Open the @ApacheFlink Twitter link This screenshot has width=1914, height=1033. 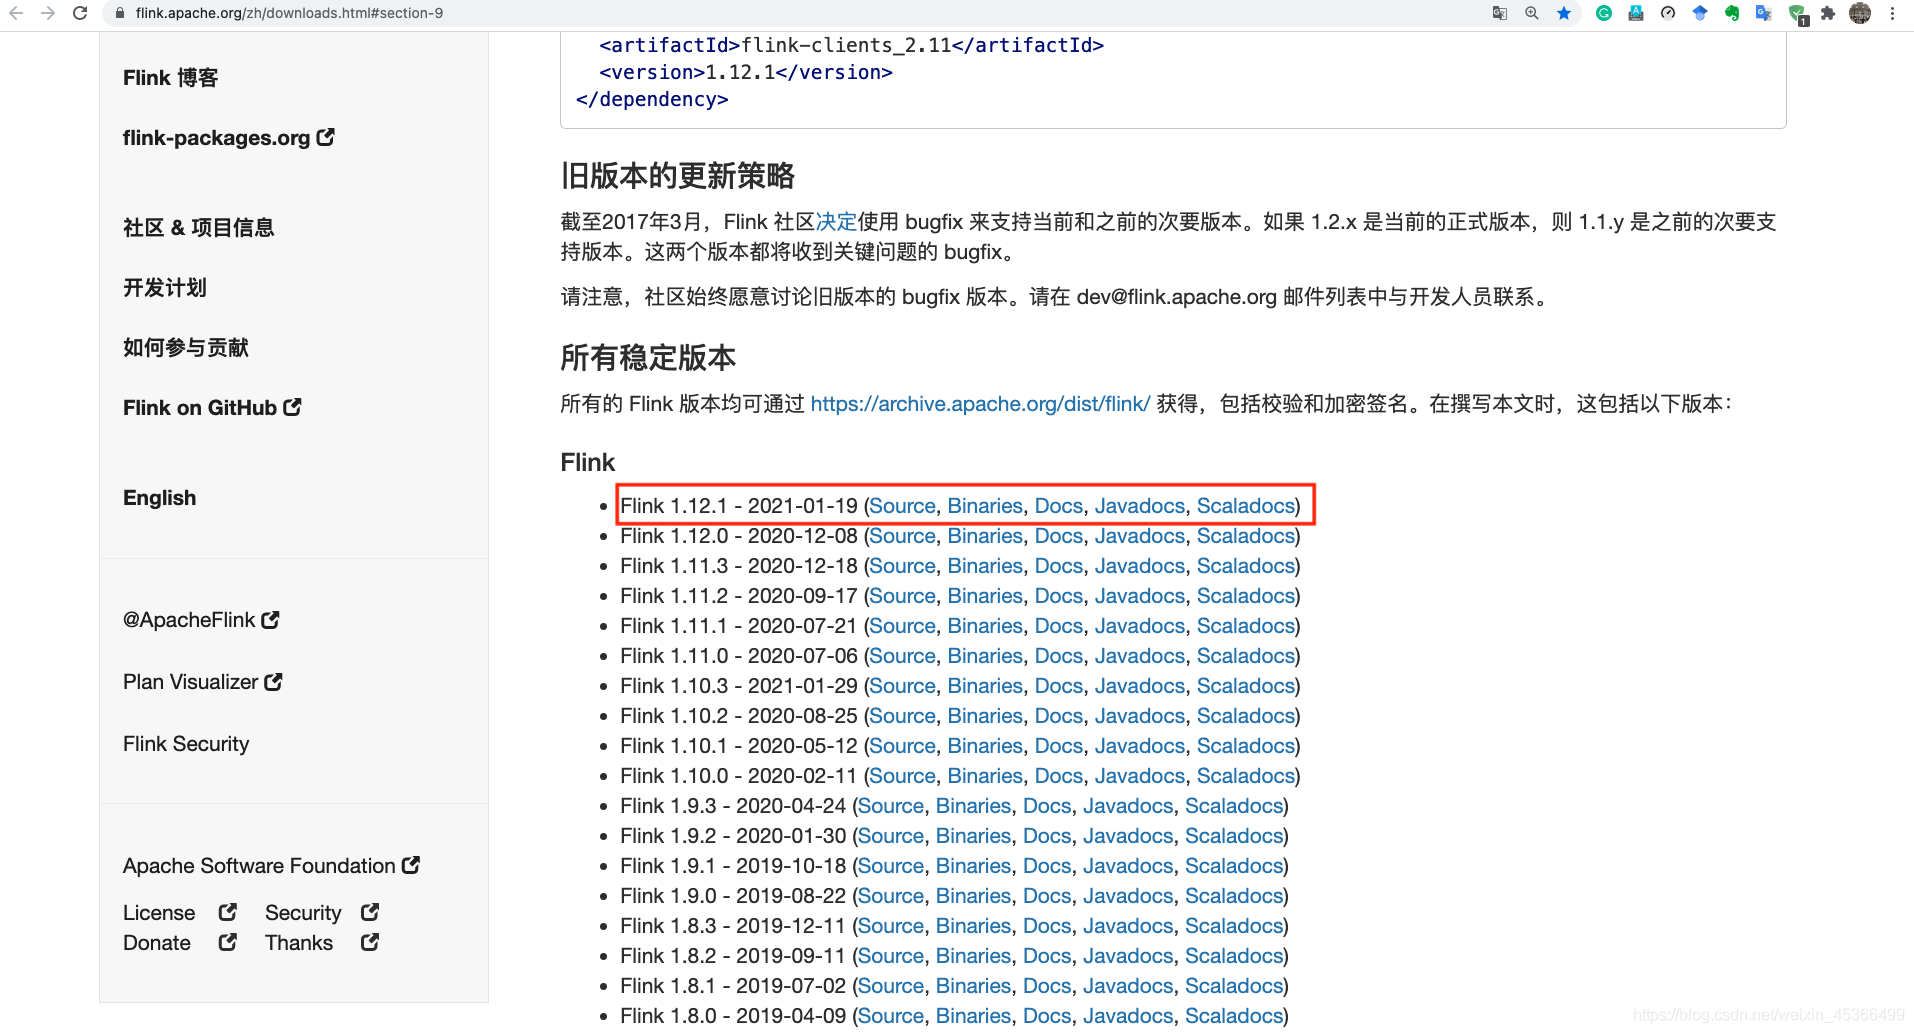[189, 620]
